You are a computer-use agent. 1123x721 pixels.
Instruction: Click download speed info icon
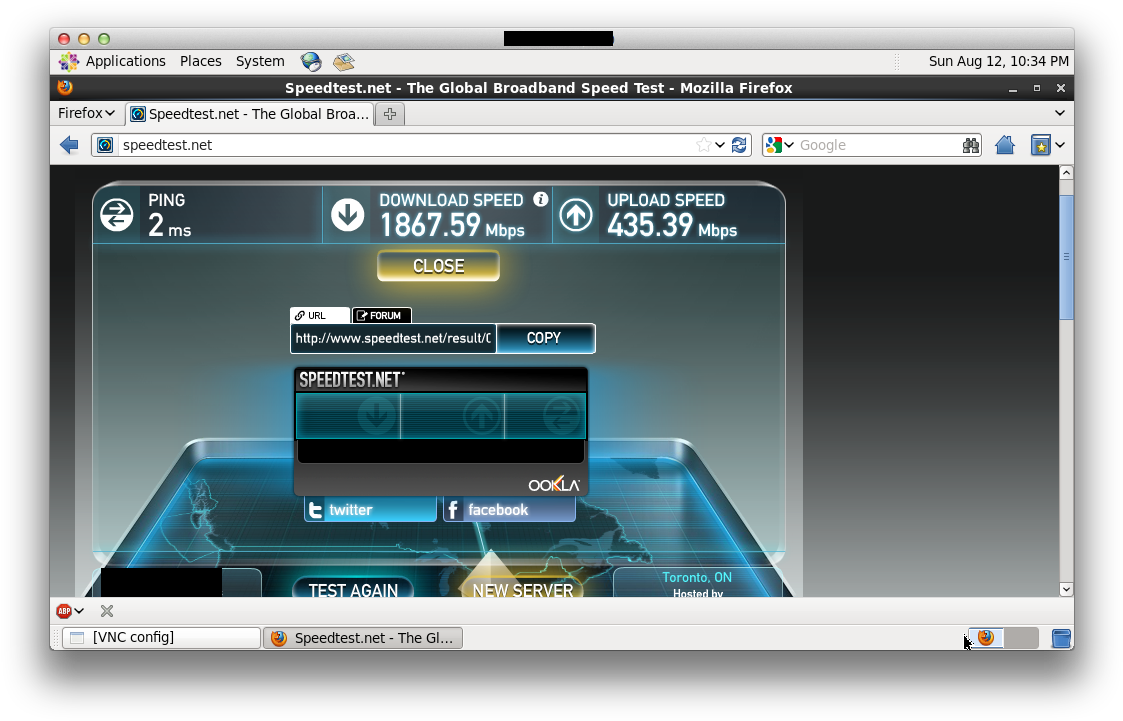(541, 199)
